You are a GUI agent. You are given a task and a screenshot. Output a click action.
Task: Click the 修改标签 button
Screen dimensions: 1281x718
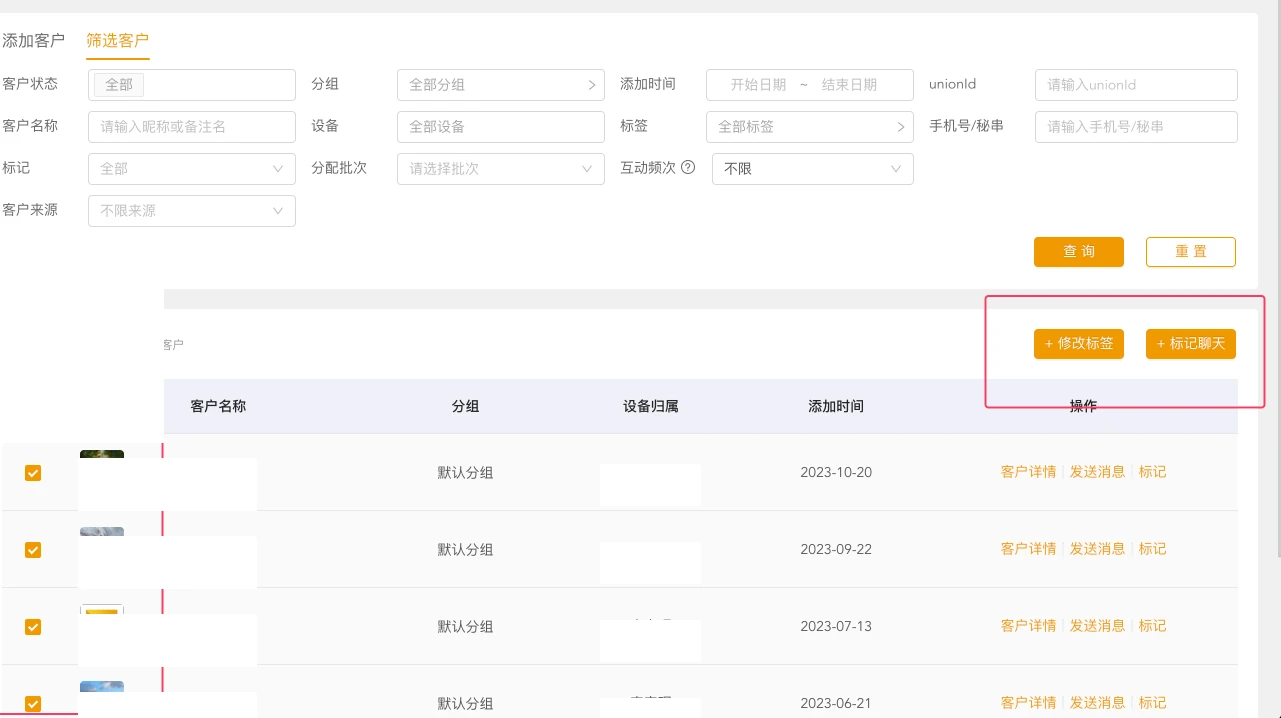[1079, 343]
